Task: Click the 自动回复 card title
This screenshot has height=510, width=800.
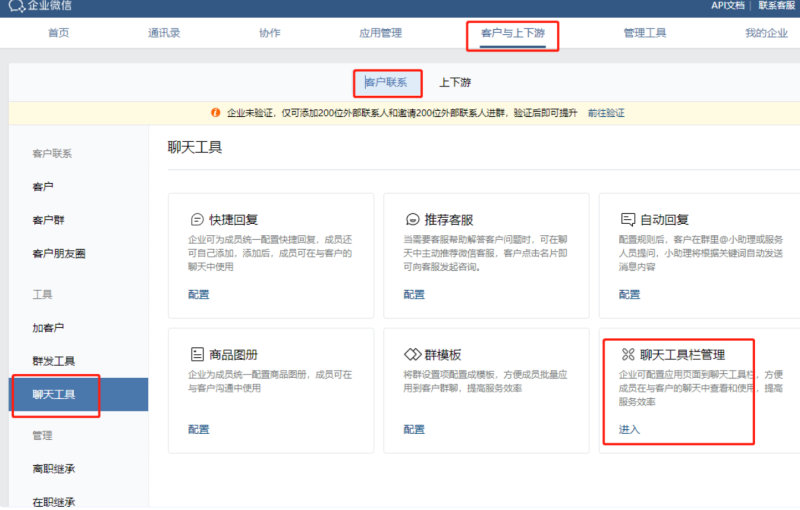Action: (664, 220)
